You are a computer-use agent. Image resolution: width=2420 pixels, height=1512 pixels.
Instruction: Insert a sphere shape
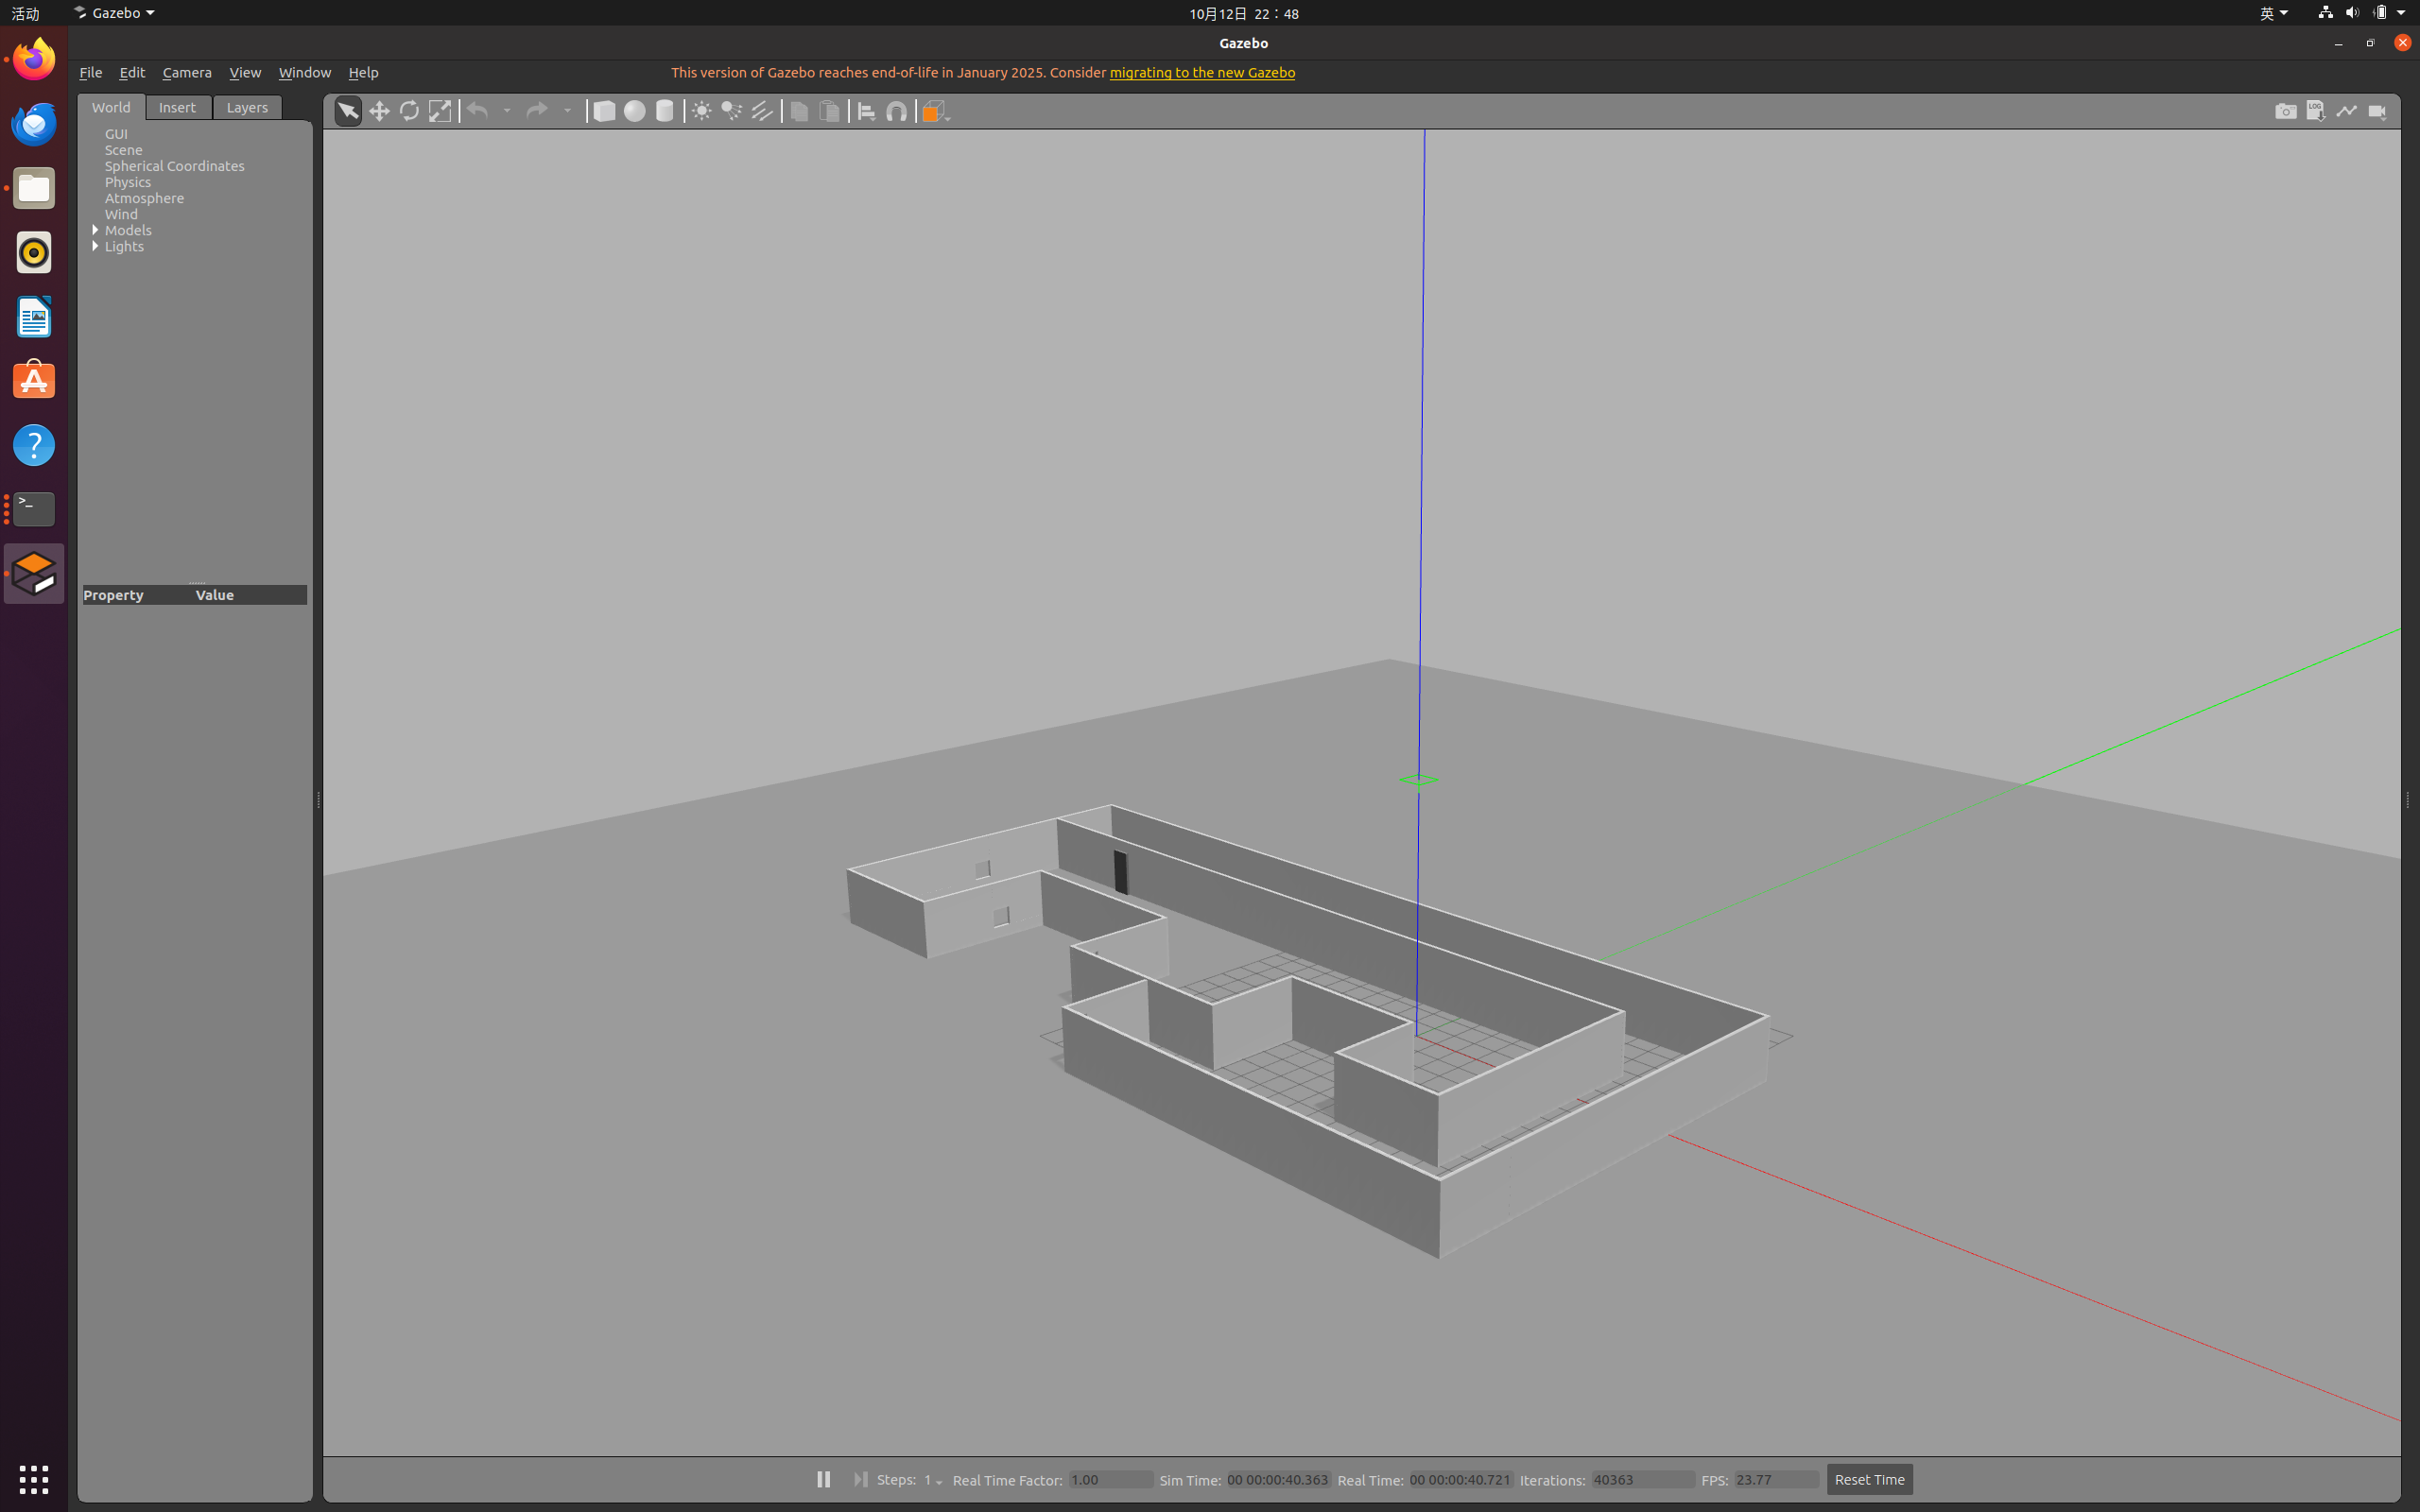pos(634,111)
